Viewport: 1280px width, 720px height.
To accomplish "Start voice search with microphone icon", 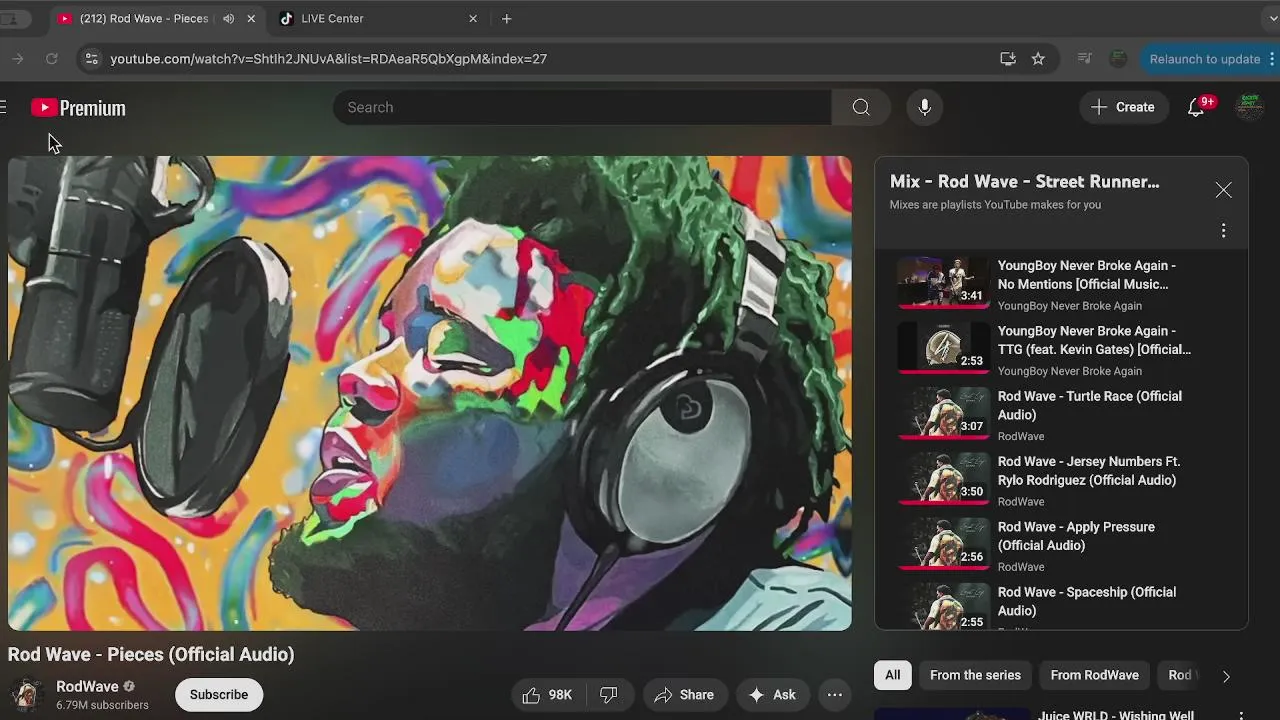I will pos(925,107).
